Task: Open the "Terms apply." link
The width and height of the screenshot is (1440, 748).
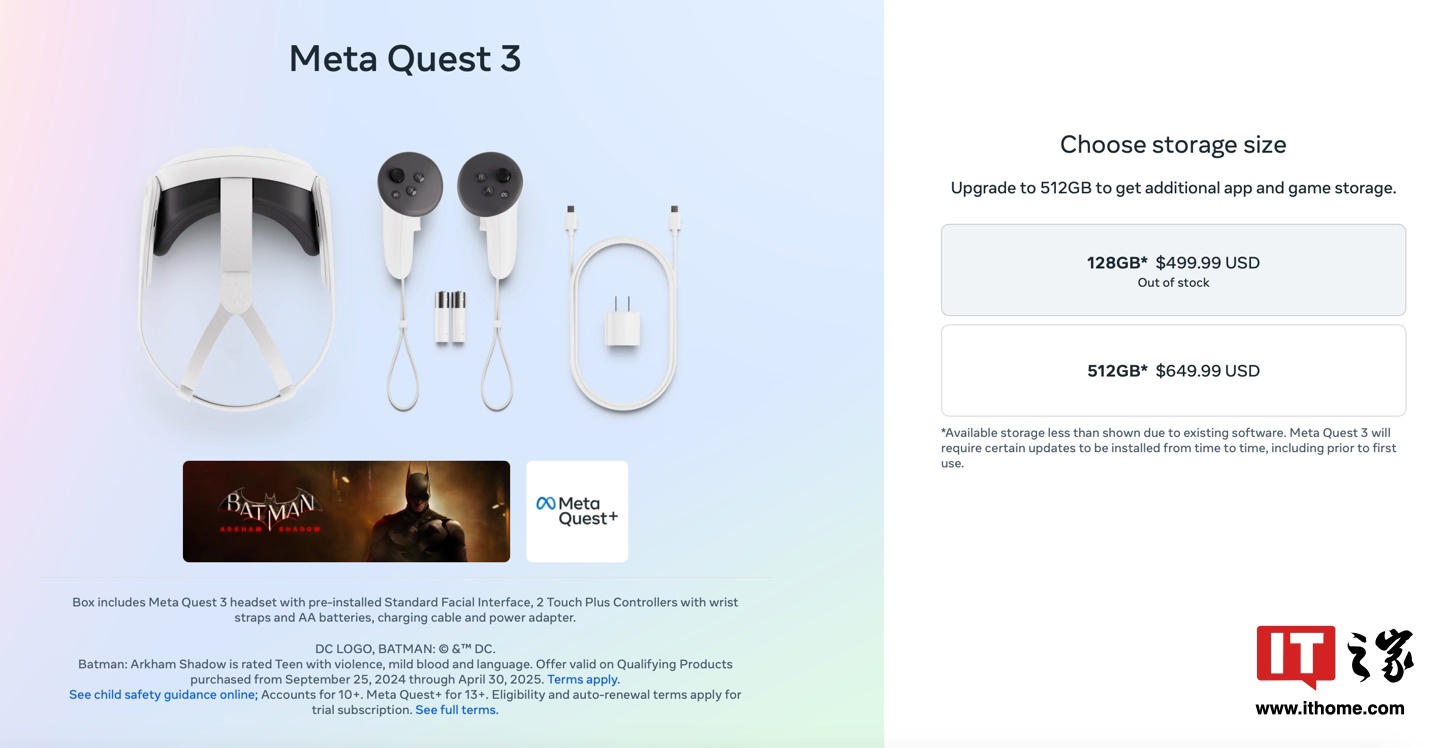Action: point(583,680)
